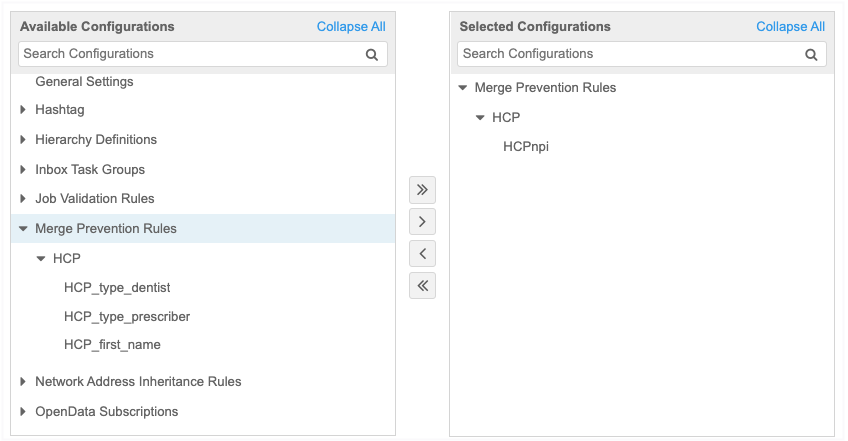
Task: Click the move selected right arrow button
Action: (x=422, y=221)
